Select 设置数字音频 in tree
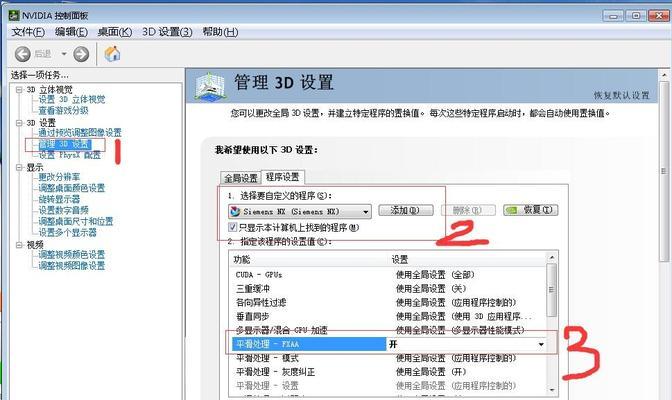 pyautogui.click(x=63, y=210)
